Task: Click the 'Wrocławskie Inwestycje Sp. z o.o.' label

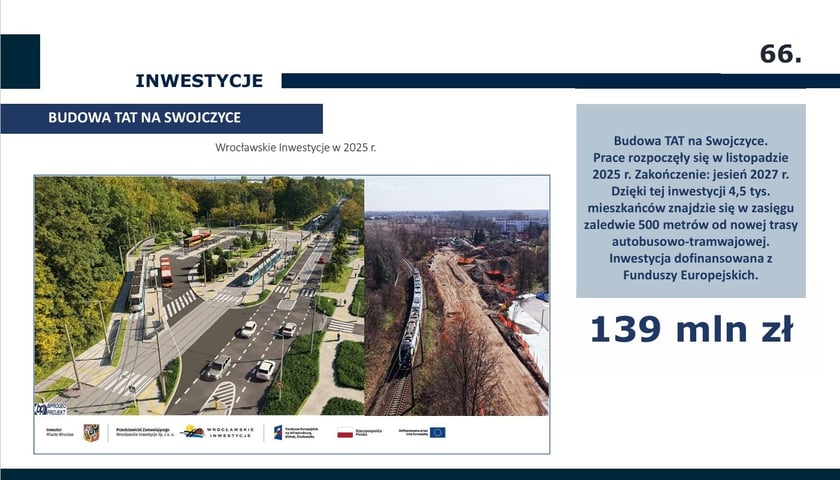Action: 145,432
